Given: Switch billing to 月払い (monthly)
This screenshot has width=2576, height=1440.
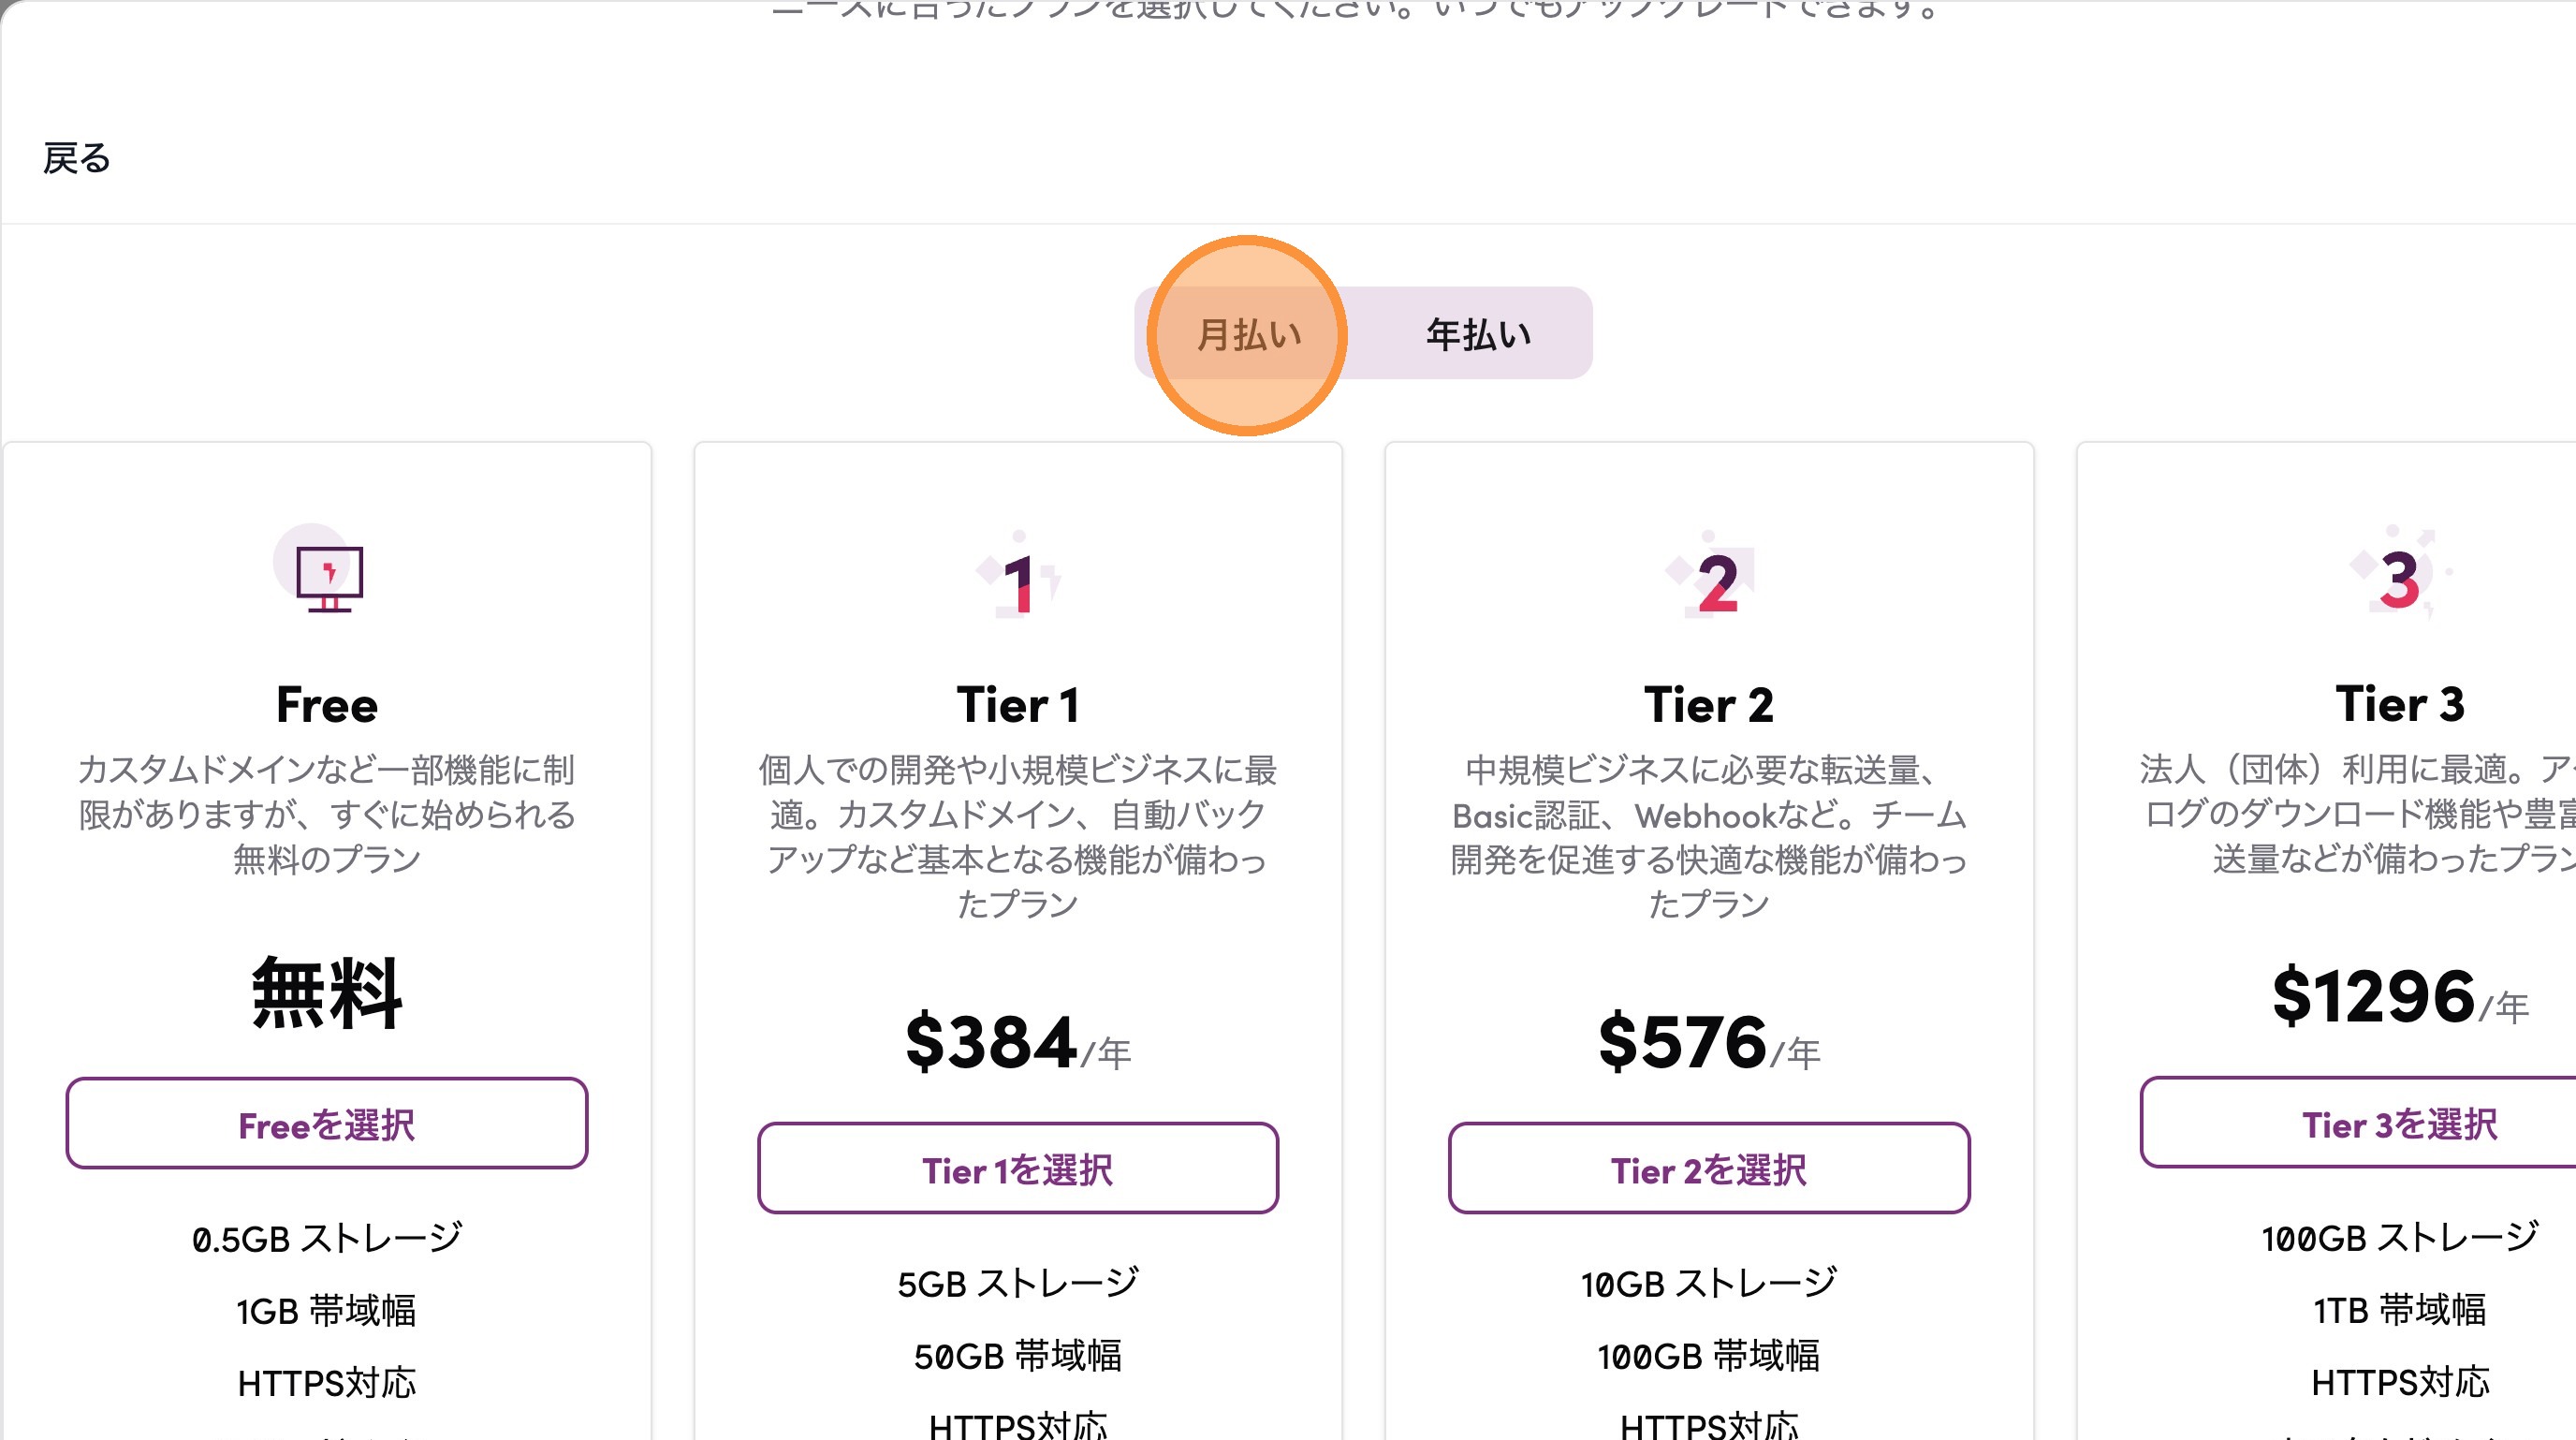Looking at the screenshot, I should [1248, 334].
